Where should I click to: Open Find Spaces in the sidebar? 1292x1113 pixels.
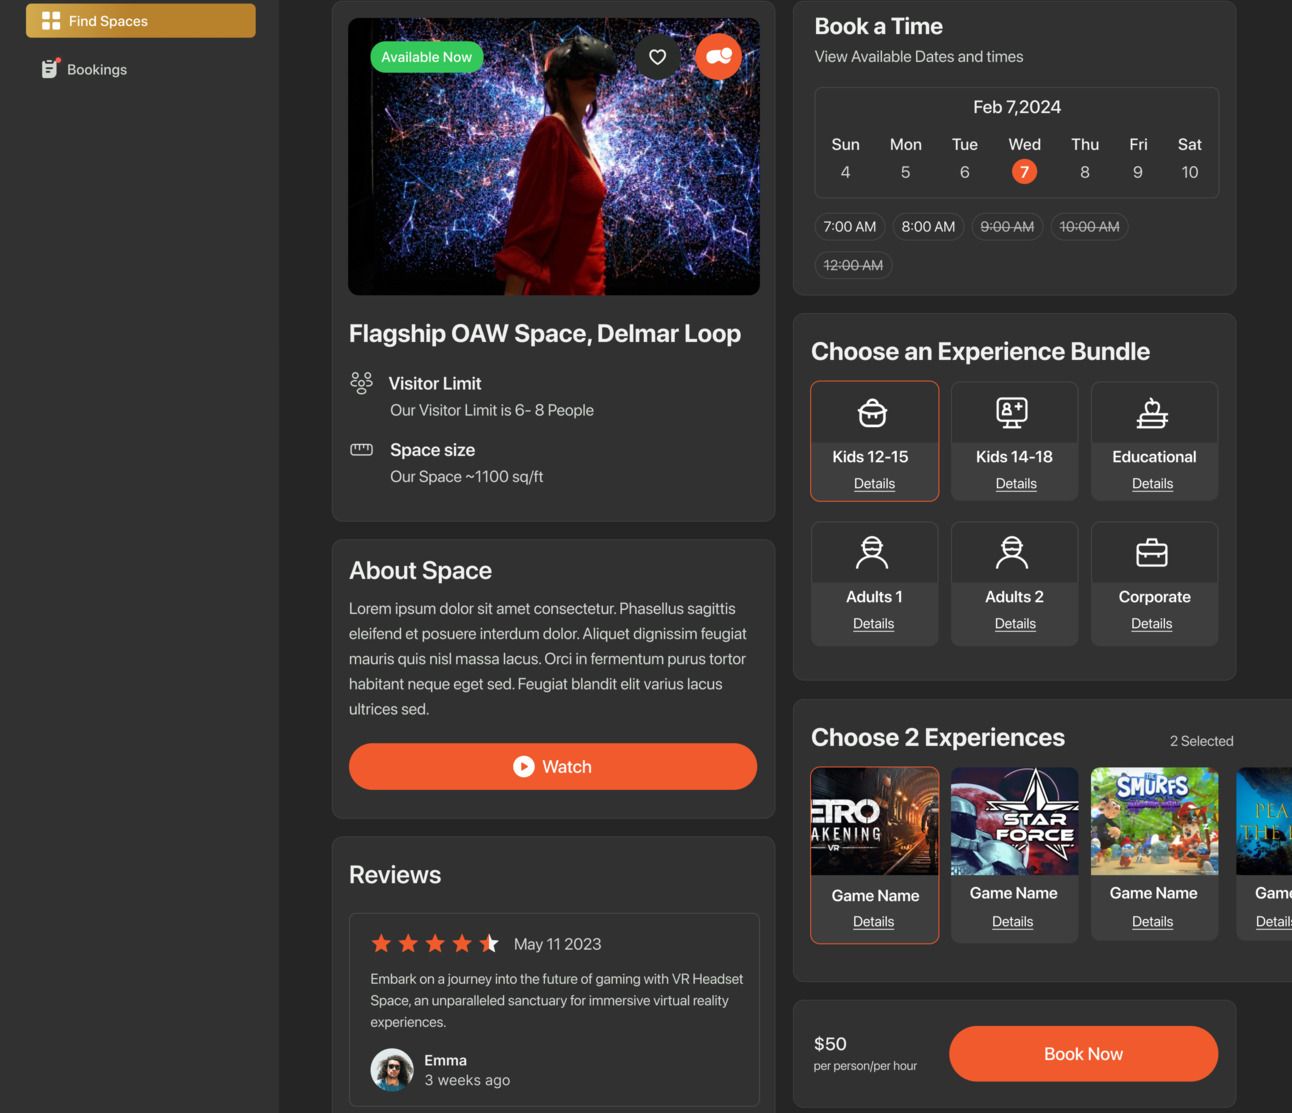[x=140, y=20]
